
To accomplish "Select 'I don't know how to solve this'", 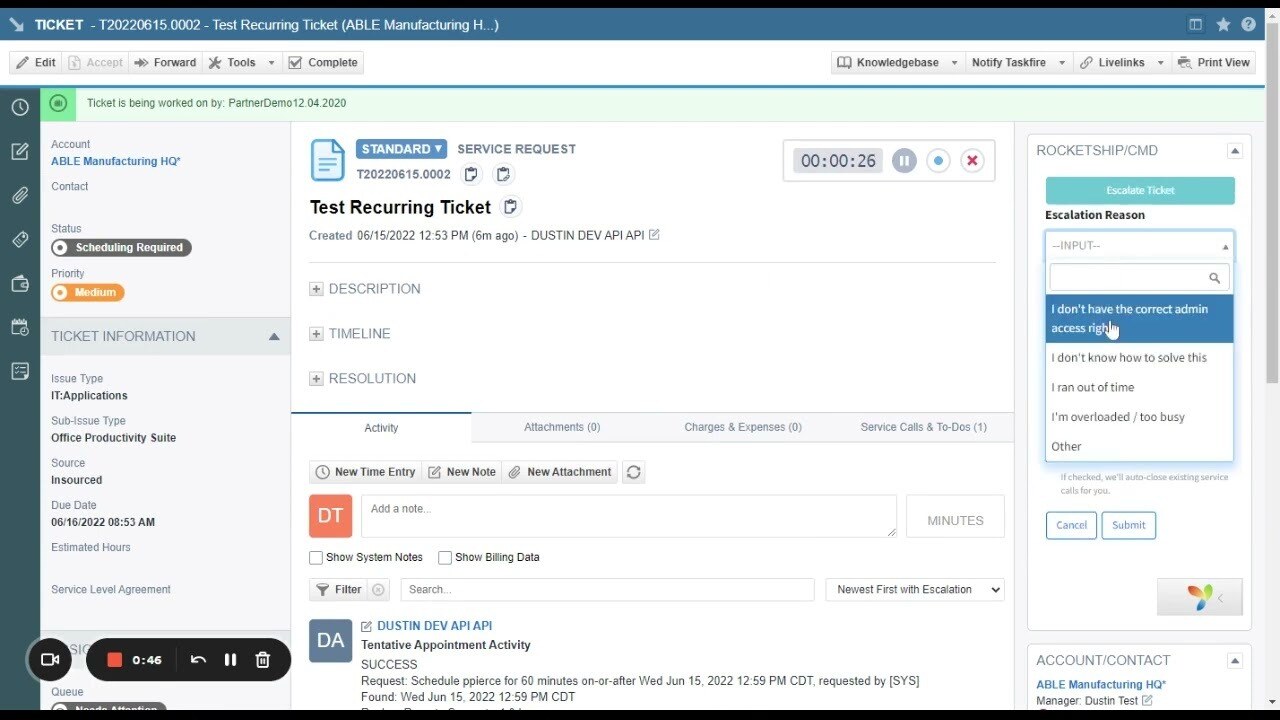I will click(1140, 358).
